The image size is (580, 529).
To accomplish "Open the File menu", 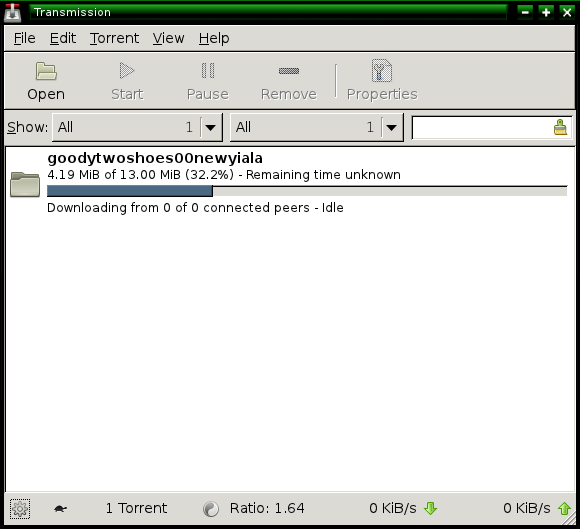I will point(24,38).
